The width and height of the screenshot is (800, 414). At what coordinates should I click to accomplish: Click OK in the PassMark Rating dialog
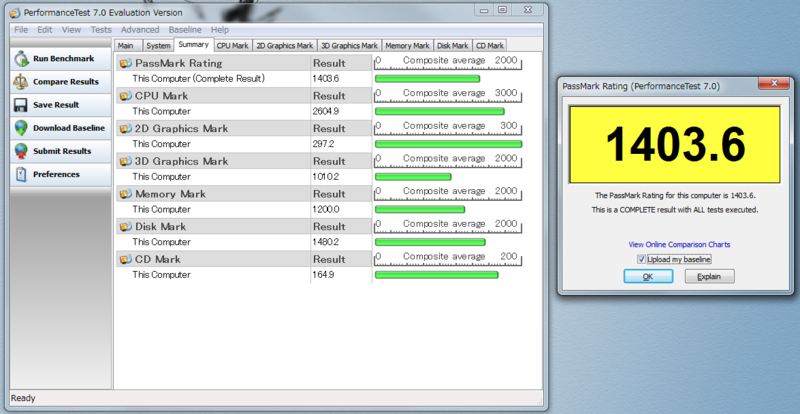(x=648, y=276)
